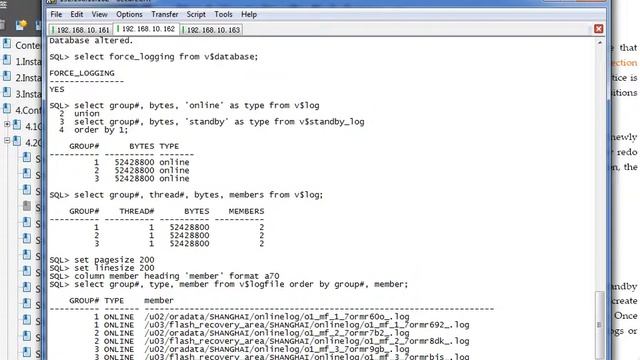The image size is (640, 360).
Task: Collapse the 4.2 bookmark node
Action: pos(7,140)
